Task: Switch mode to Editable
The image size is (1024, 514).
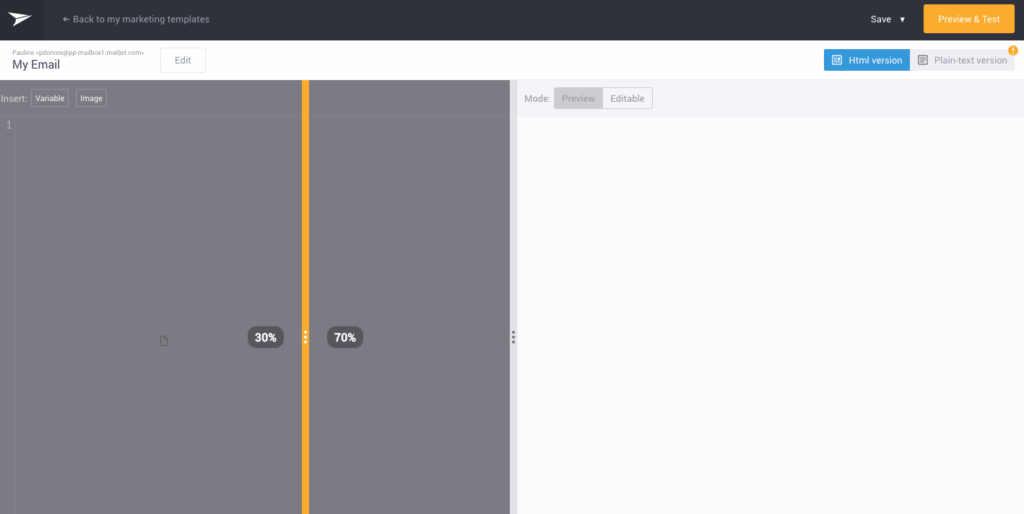Action: (x=627, y=98)
